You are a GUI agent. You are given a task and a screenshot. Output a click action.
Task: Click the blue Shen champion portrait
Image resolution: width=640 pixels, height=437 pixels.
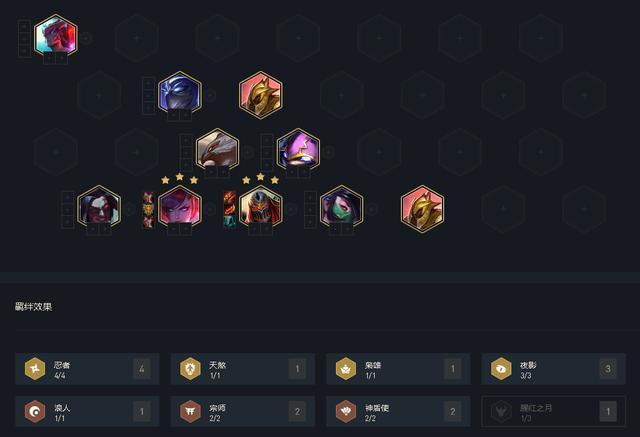point(180,93)
